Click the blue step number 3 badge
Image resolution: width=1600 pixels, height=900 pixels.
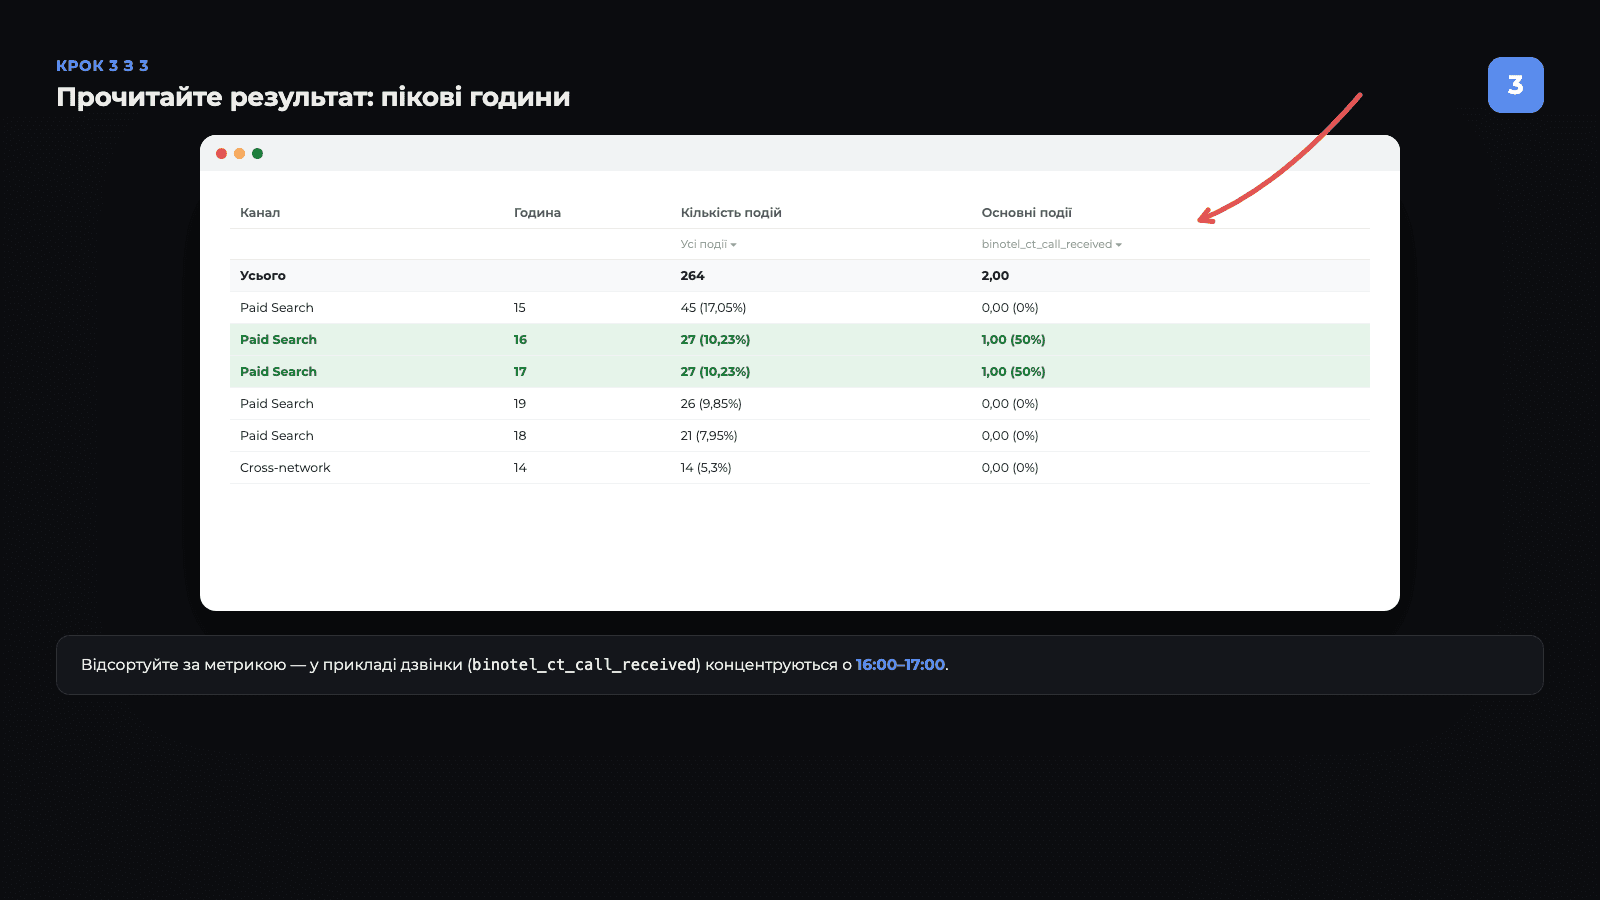1515,85
